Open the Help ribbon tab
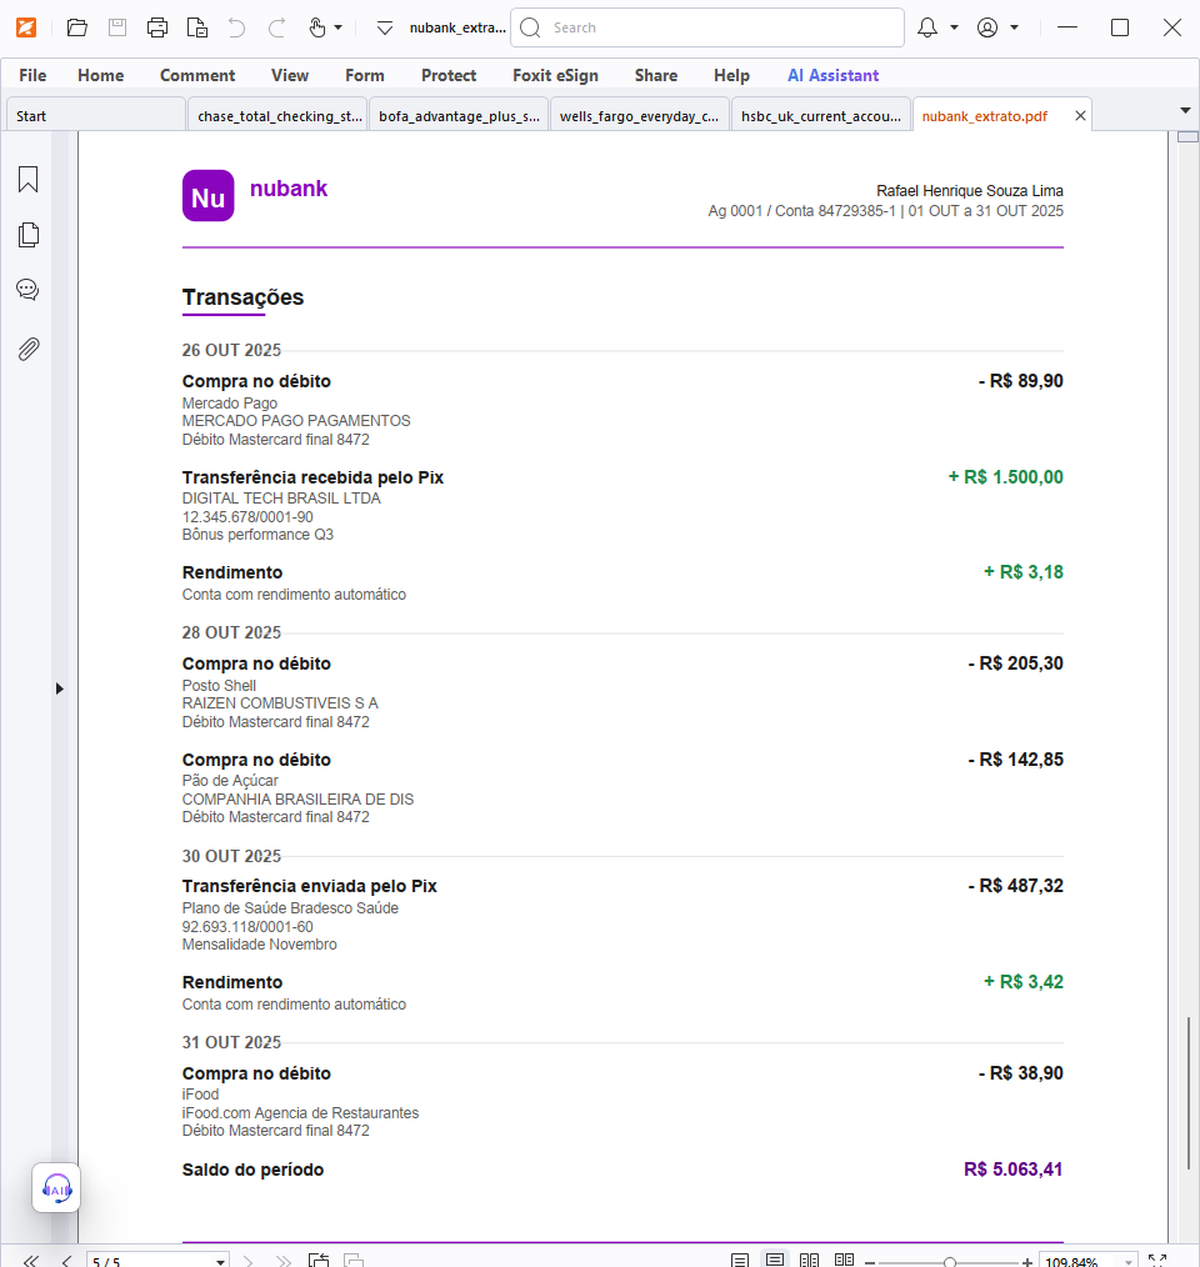This screenshot has width=1200, height=1267. pyautogui.click(x=732, y=75)
